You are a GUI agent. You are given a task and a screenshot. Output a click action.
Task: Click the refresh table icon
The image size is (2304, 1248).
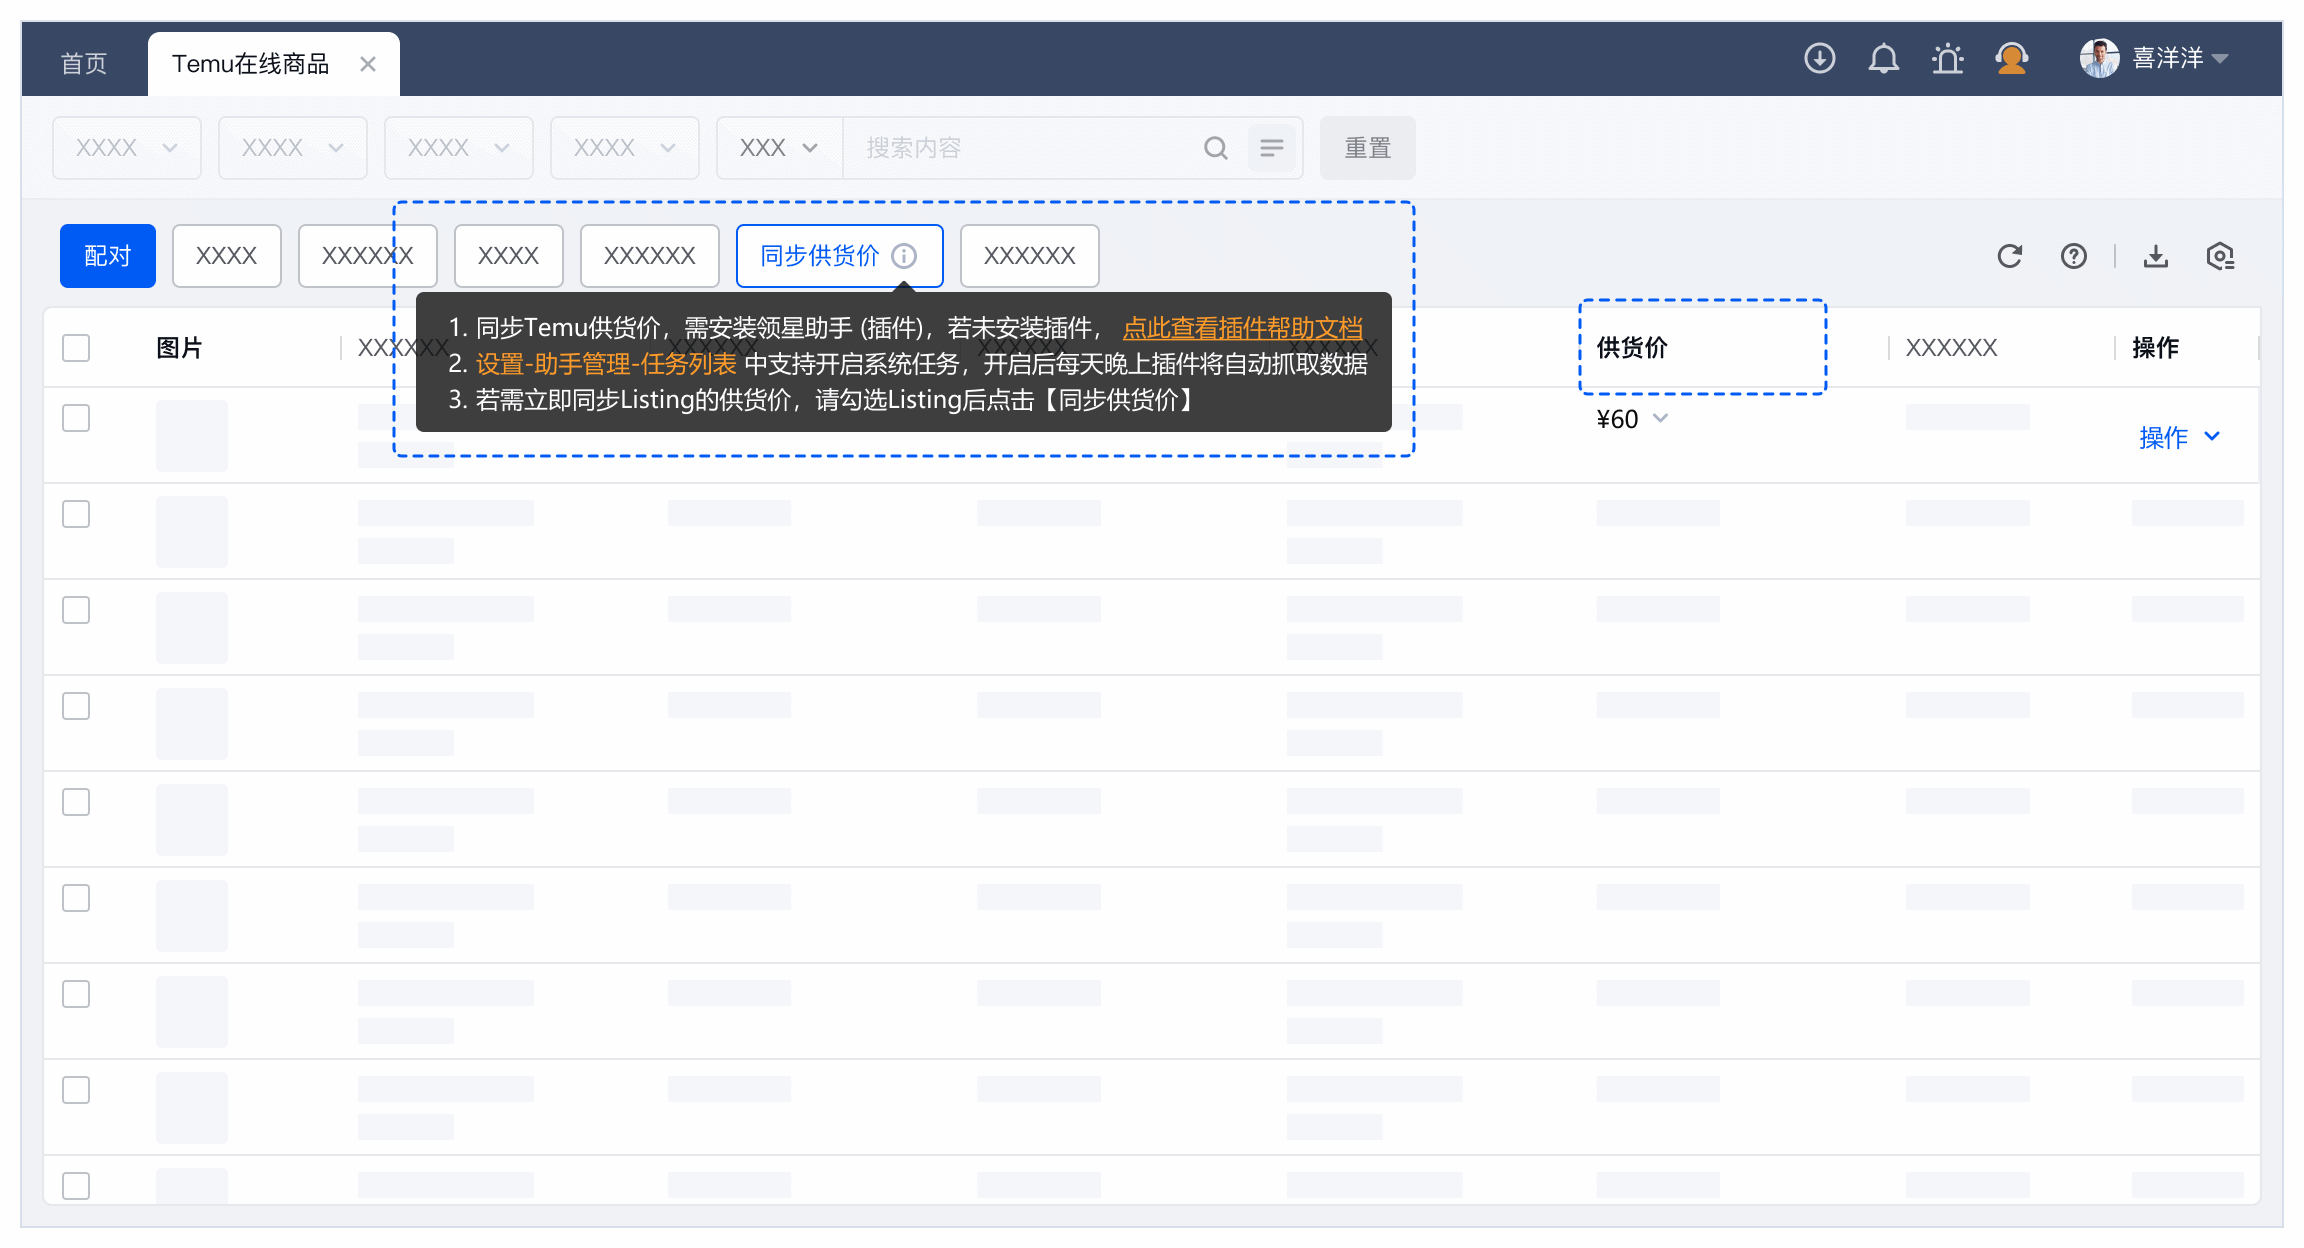coord(2009,257)
